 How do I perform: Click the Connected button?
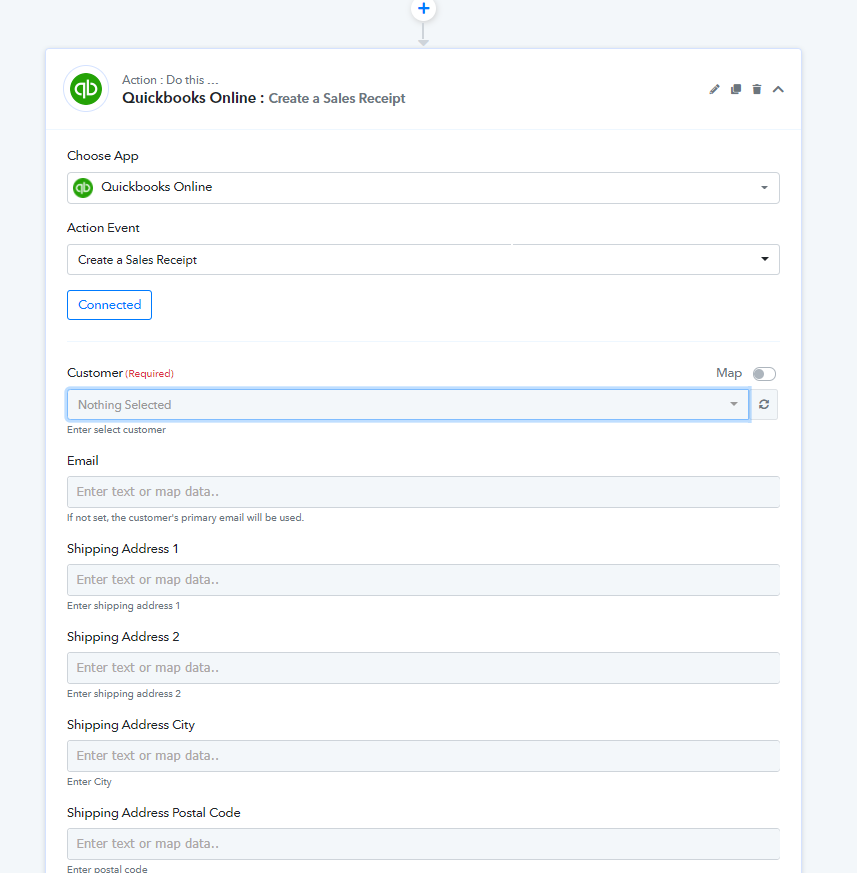[109, 305]
